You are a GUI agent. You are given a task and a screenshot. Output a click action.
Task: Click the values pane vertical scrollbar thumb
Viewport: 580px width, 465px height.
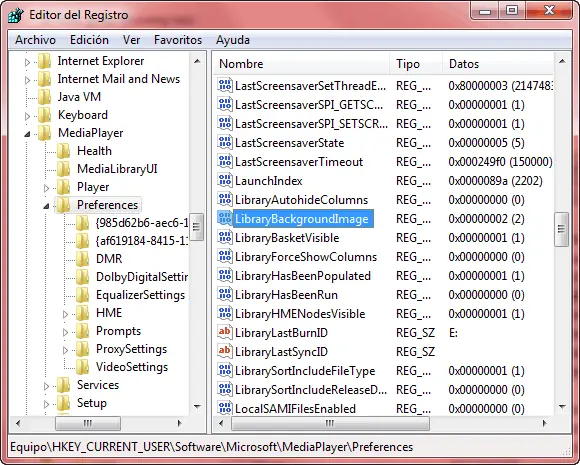562,229
